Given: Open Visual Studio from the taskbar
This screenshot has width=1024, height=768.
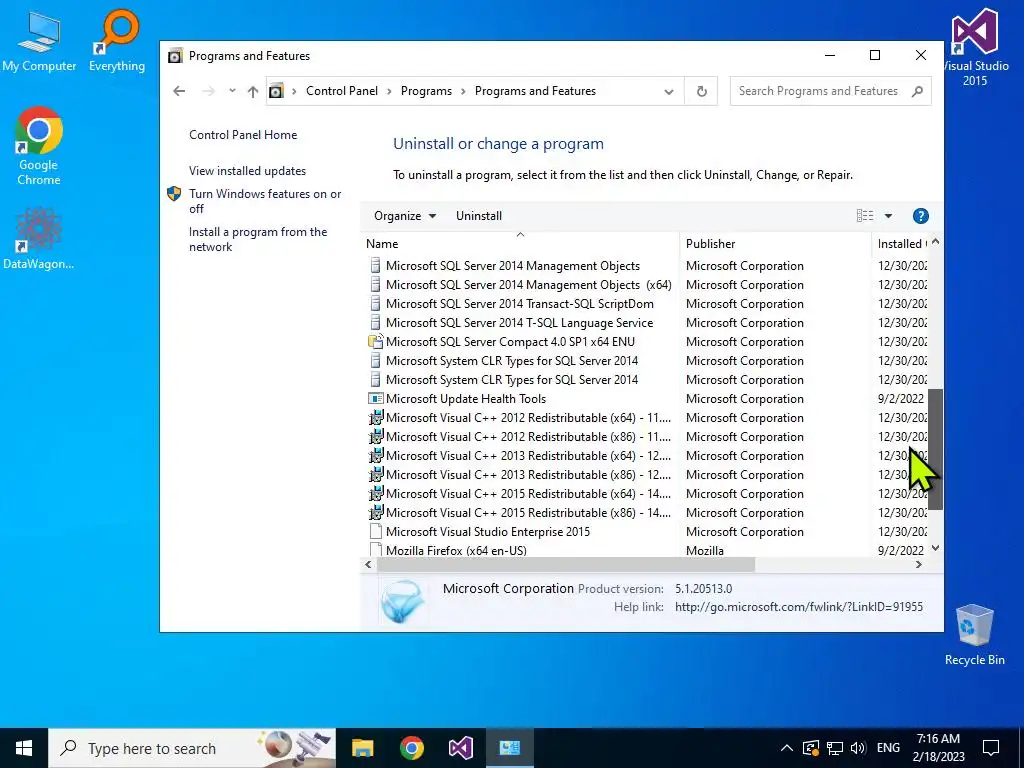Looking at the screenshot, I should click(460, 748).
